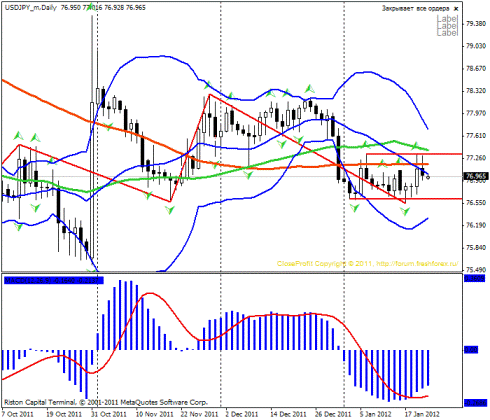The height and width of the screenshot is (420, 490).
Task: Click the Riston Capital Terminal copyright text
Action: point(106,402)
